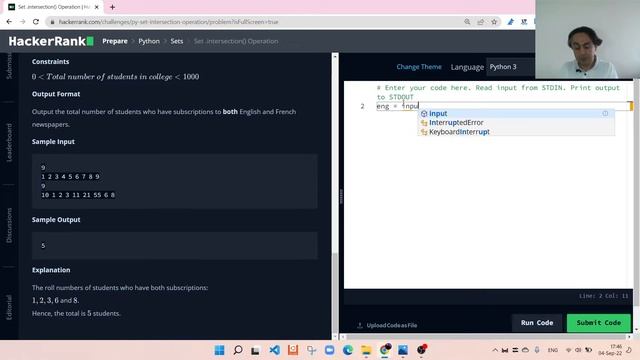Screen dimensions: 640x360
Task: Click the taskbar clock and date
Action: point(611,350)
